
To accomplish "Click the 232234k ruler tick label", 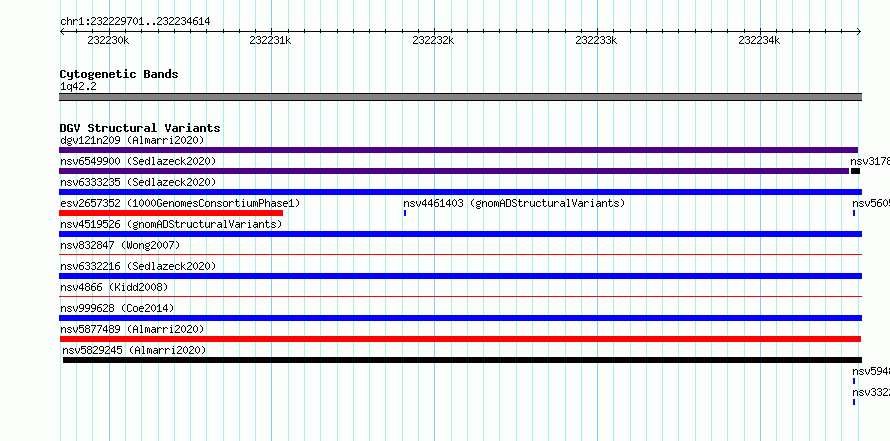I will tap(759, 40).
